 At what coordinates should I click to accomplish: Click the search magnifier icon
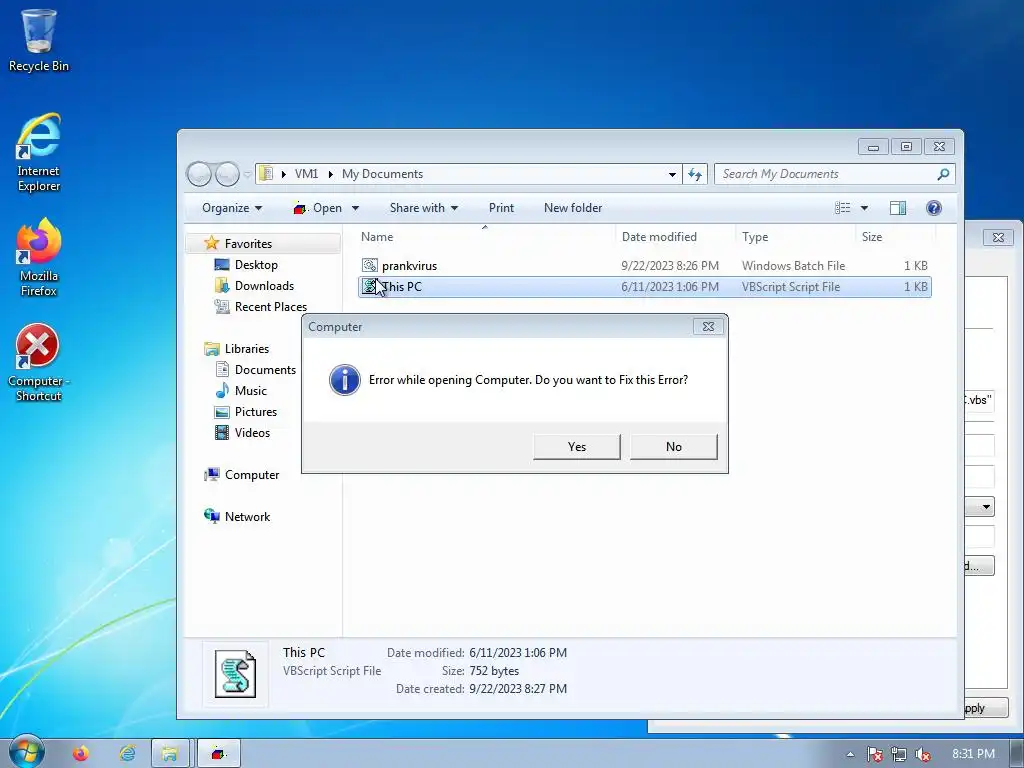point(942,174)
